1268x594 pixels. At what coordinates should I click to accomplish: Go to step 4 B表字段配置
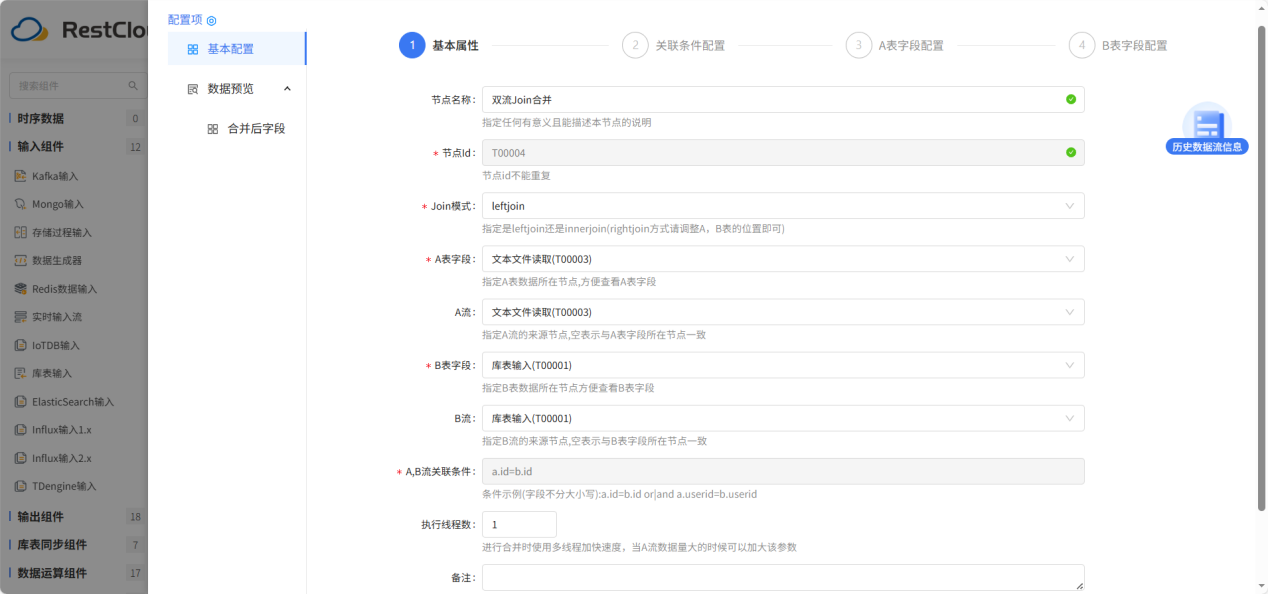point(1133,45)
